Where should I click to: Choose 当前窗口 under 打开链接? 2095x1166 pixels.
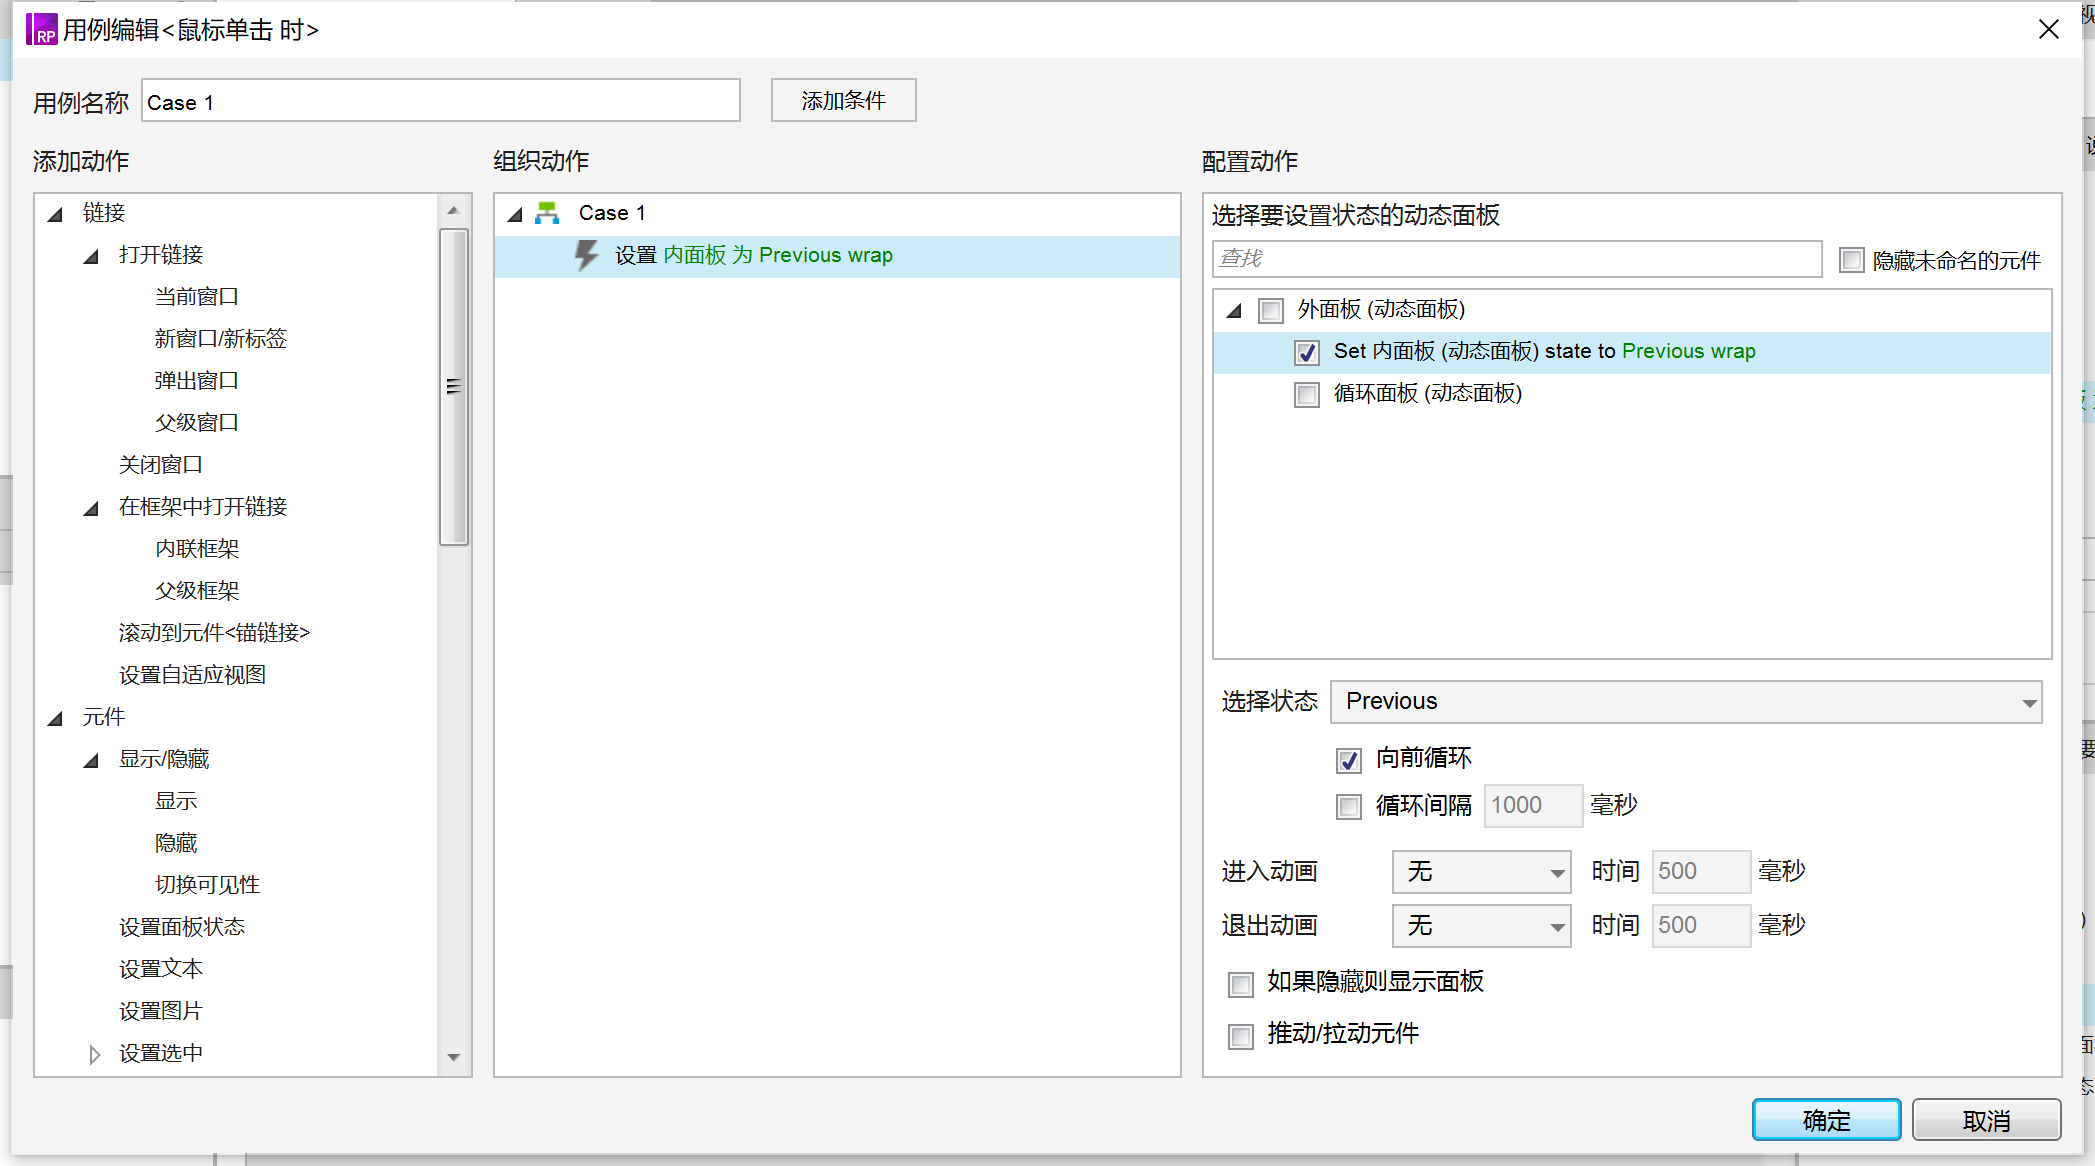click(x=196, y=296)
